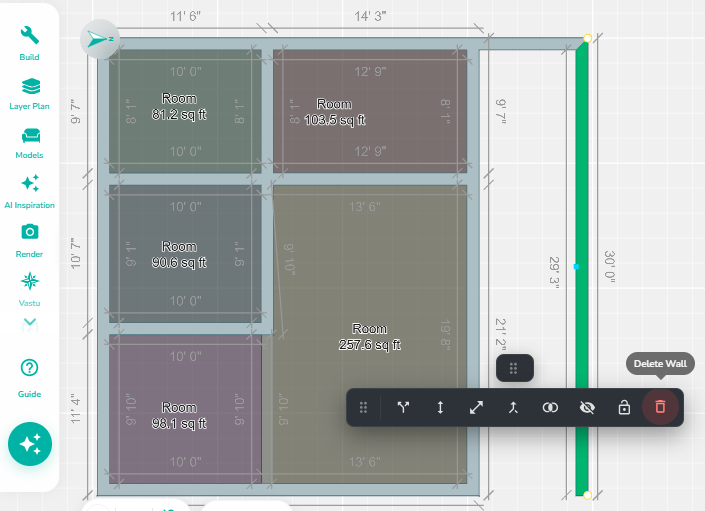
Task: Expand the sidebar chevron below Vastu
Action: (30, 324)
